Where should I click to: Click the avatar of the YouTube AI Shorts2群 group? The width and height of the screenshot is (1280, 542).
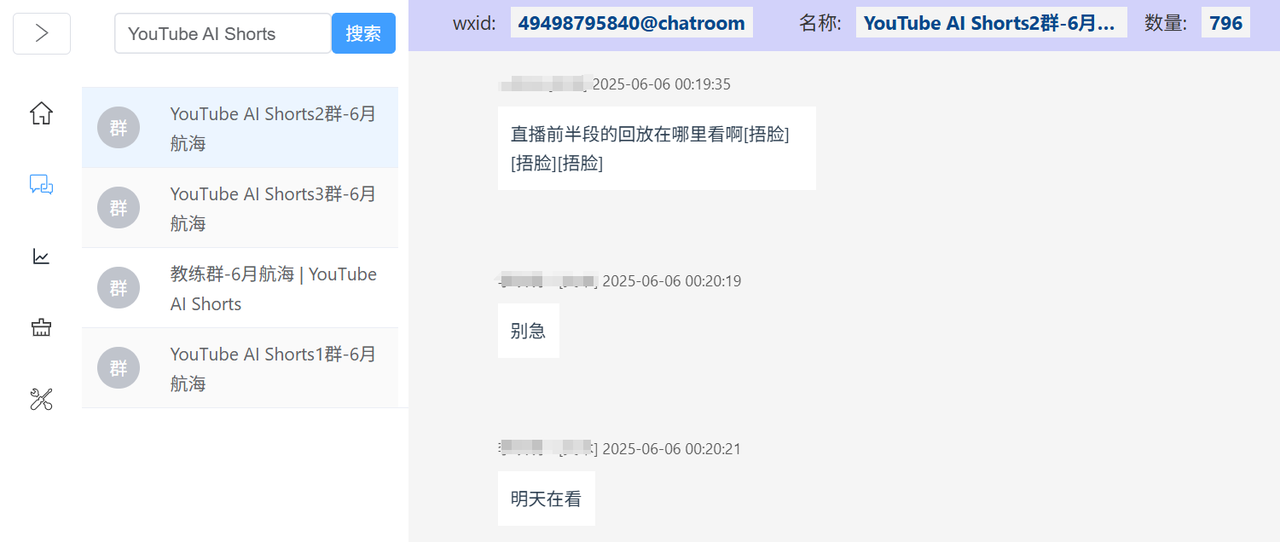click(x=119, y=128)
